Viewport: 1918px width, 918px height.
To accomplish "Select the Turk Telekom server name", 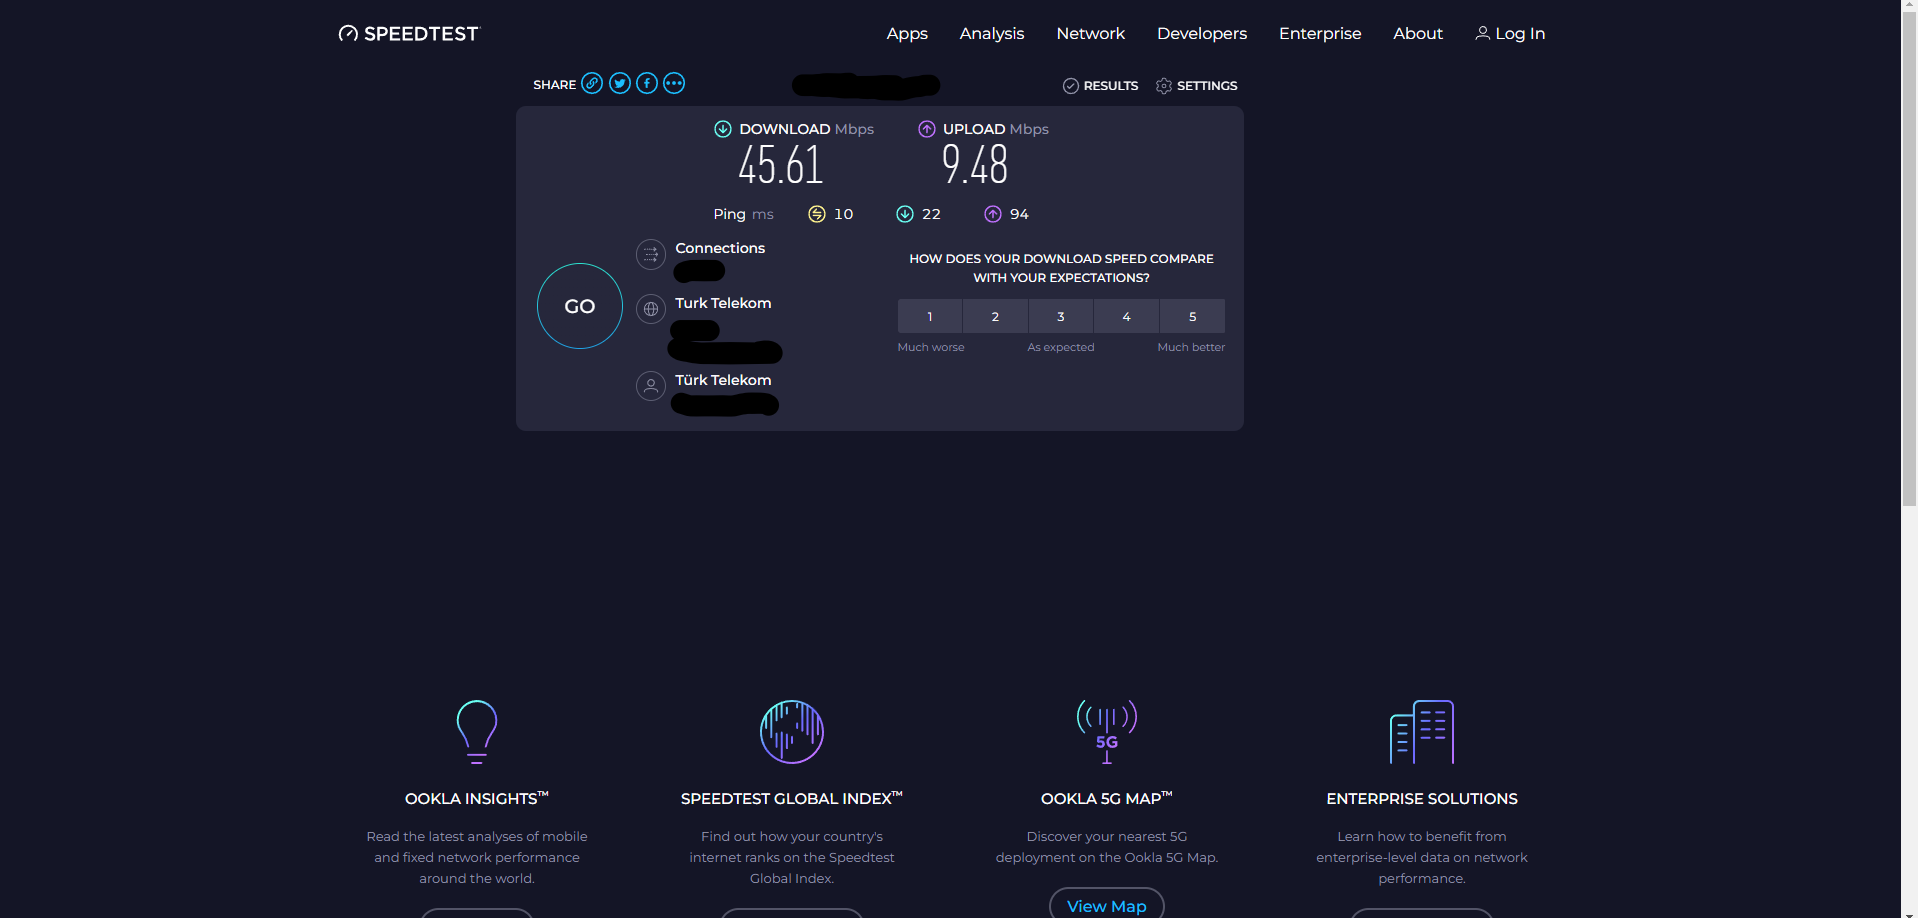I will 723,303.
